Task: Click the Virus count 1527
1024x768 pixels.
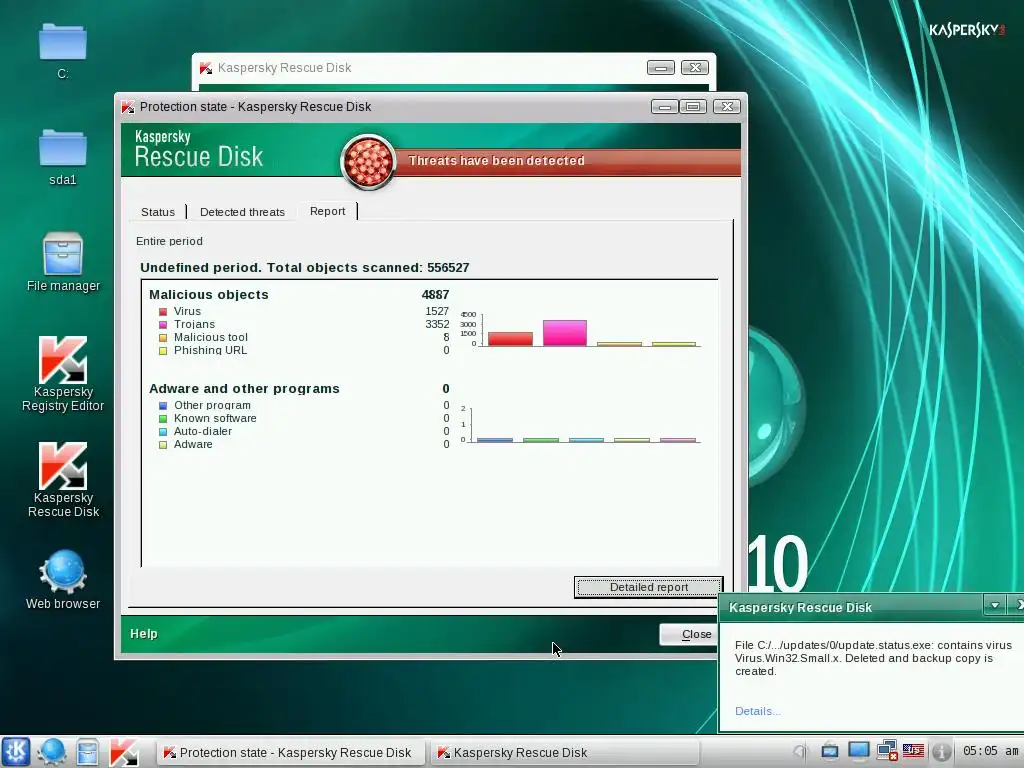Action: pyautogui.click(x=437, y=311)
